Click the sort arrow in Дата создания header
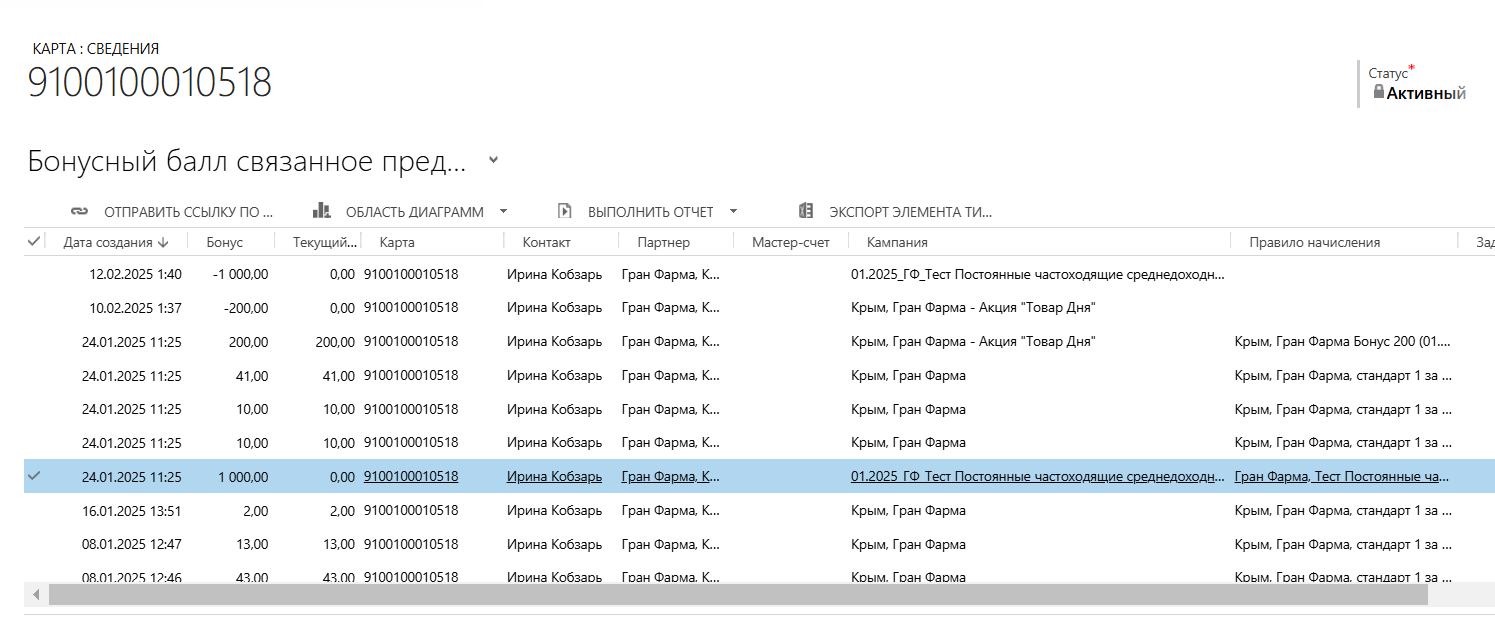The image size is (1495, 623). (164, 242)
